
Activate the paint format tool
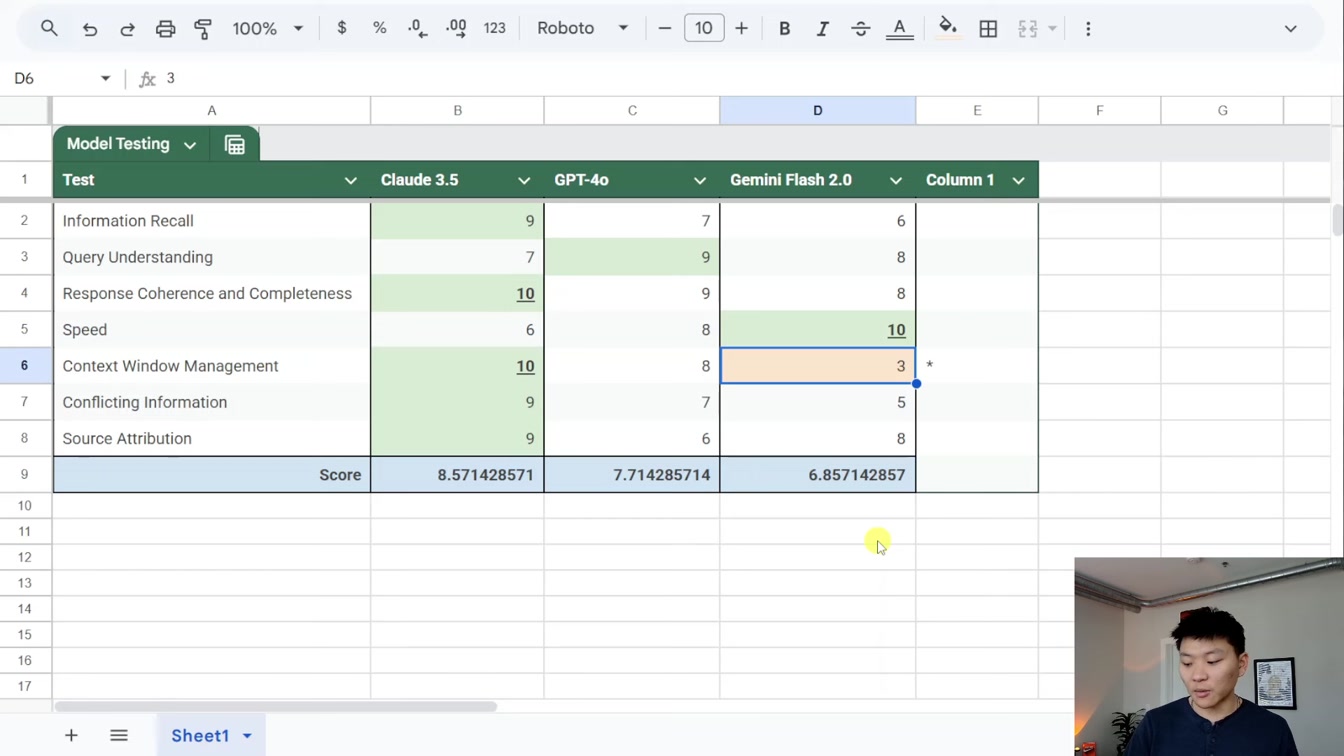click(x=203, y=29)
